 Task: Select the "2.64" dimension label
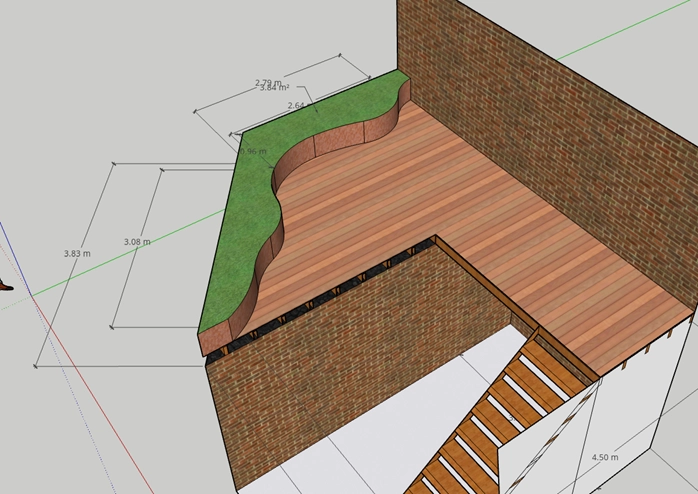(296, 105)
